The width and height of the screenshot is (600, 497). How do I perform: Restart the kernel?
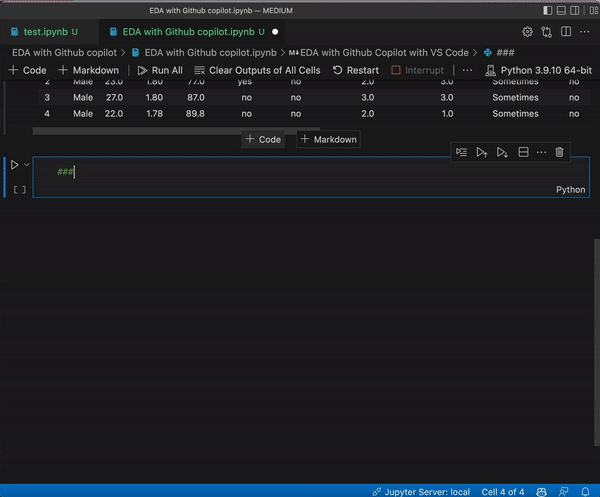[356, 70]
